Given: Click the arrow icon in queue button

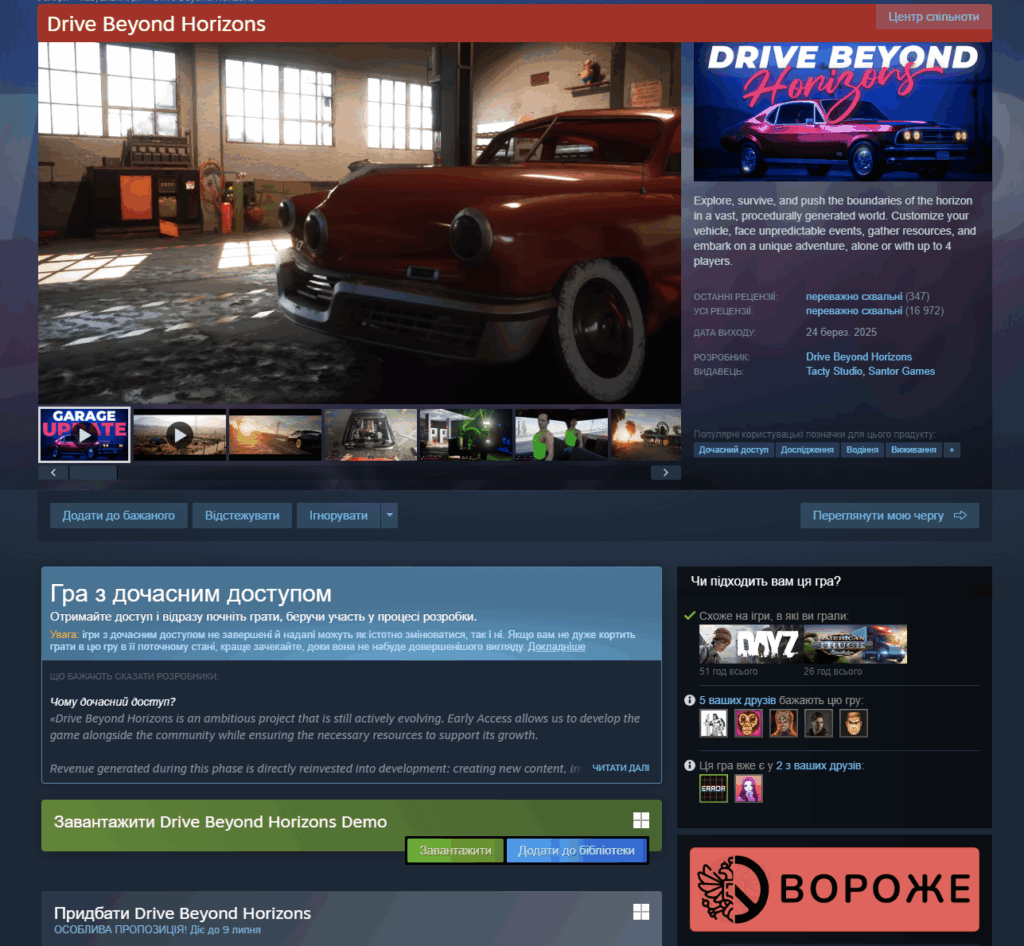Looking at the screenshot, I should click(x=960, y=516).
